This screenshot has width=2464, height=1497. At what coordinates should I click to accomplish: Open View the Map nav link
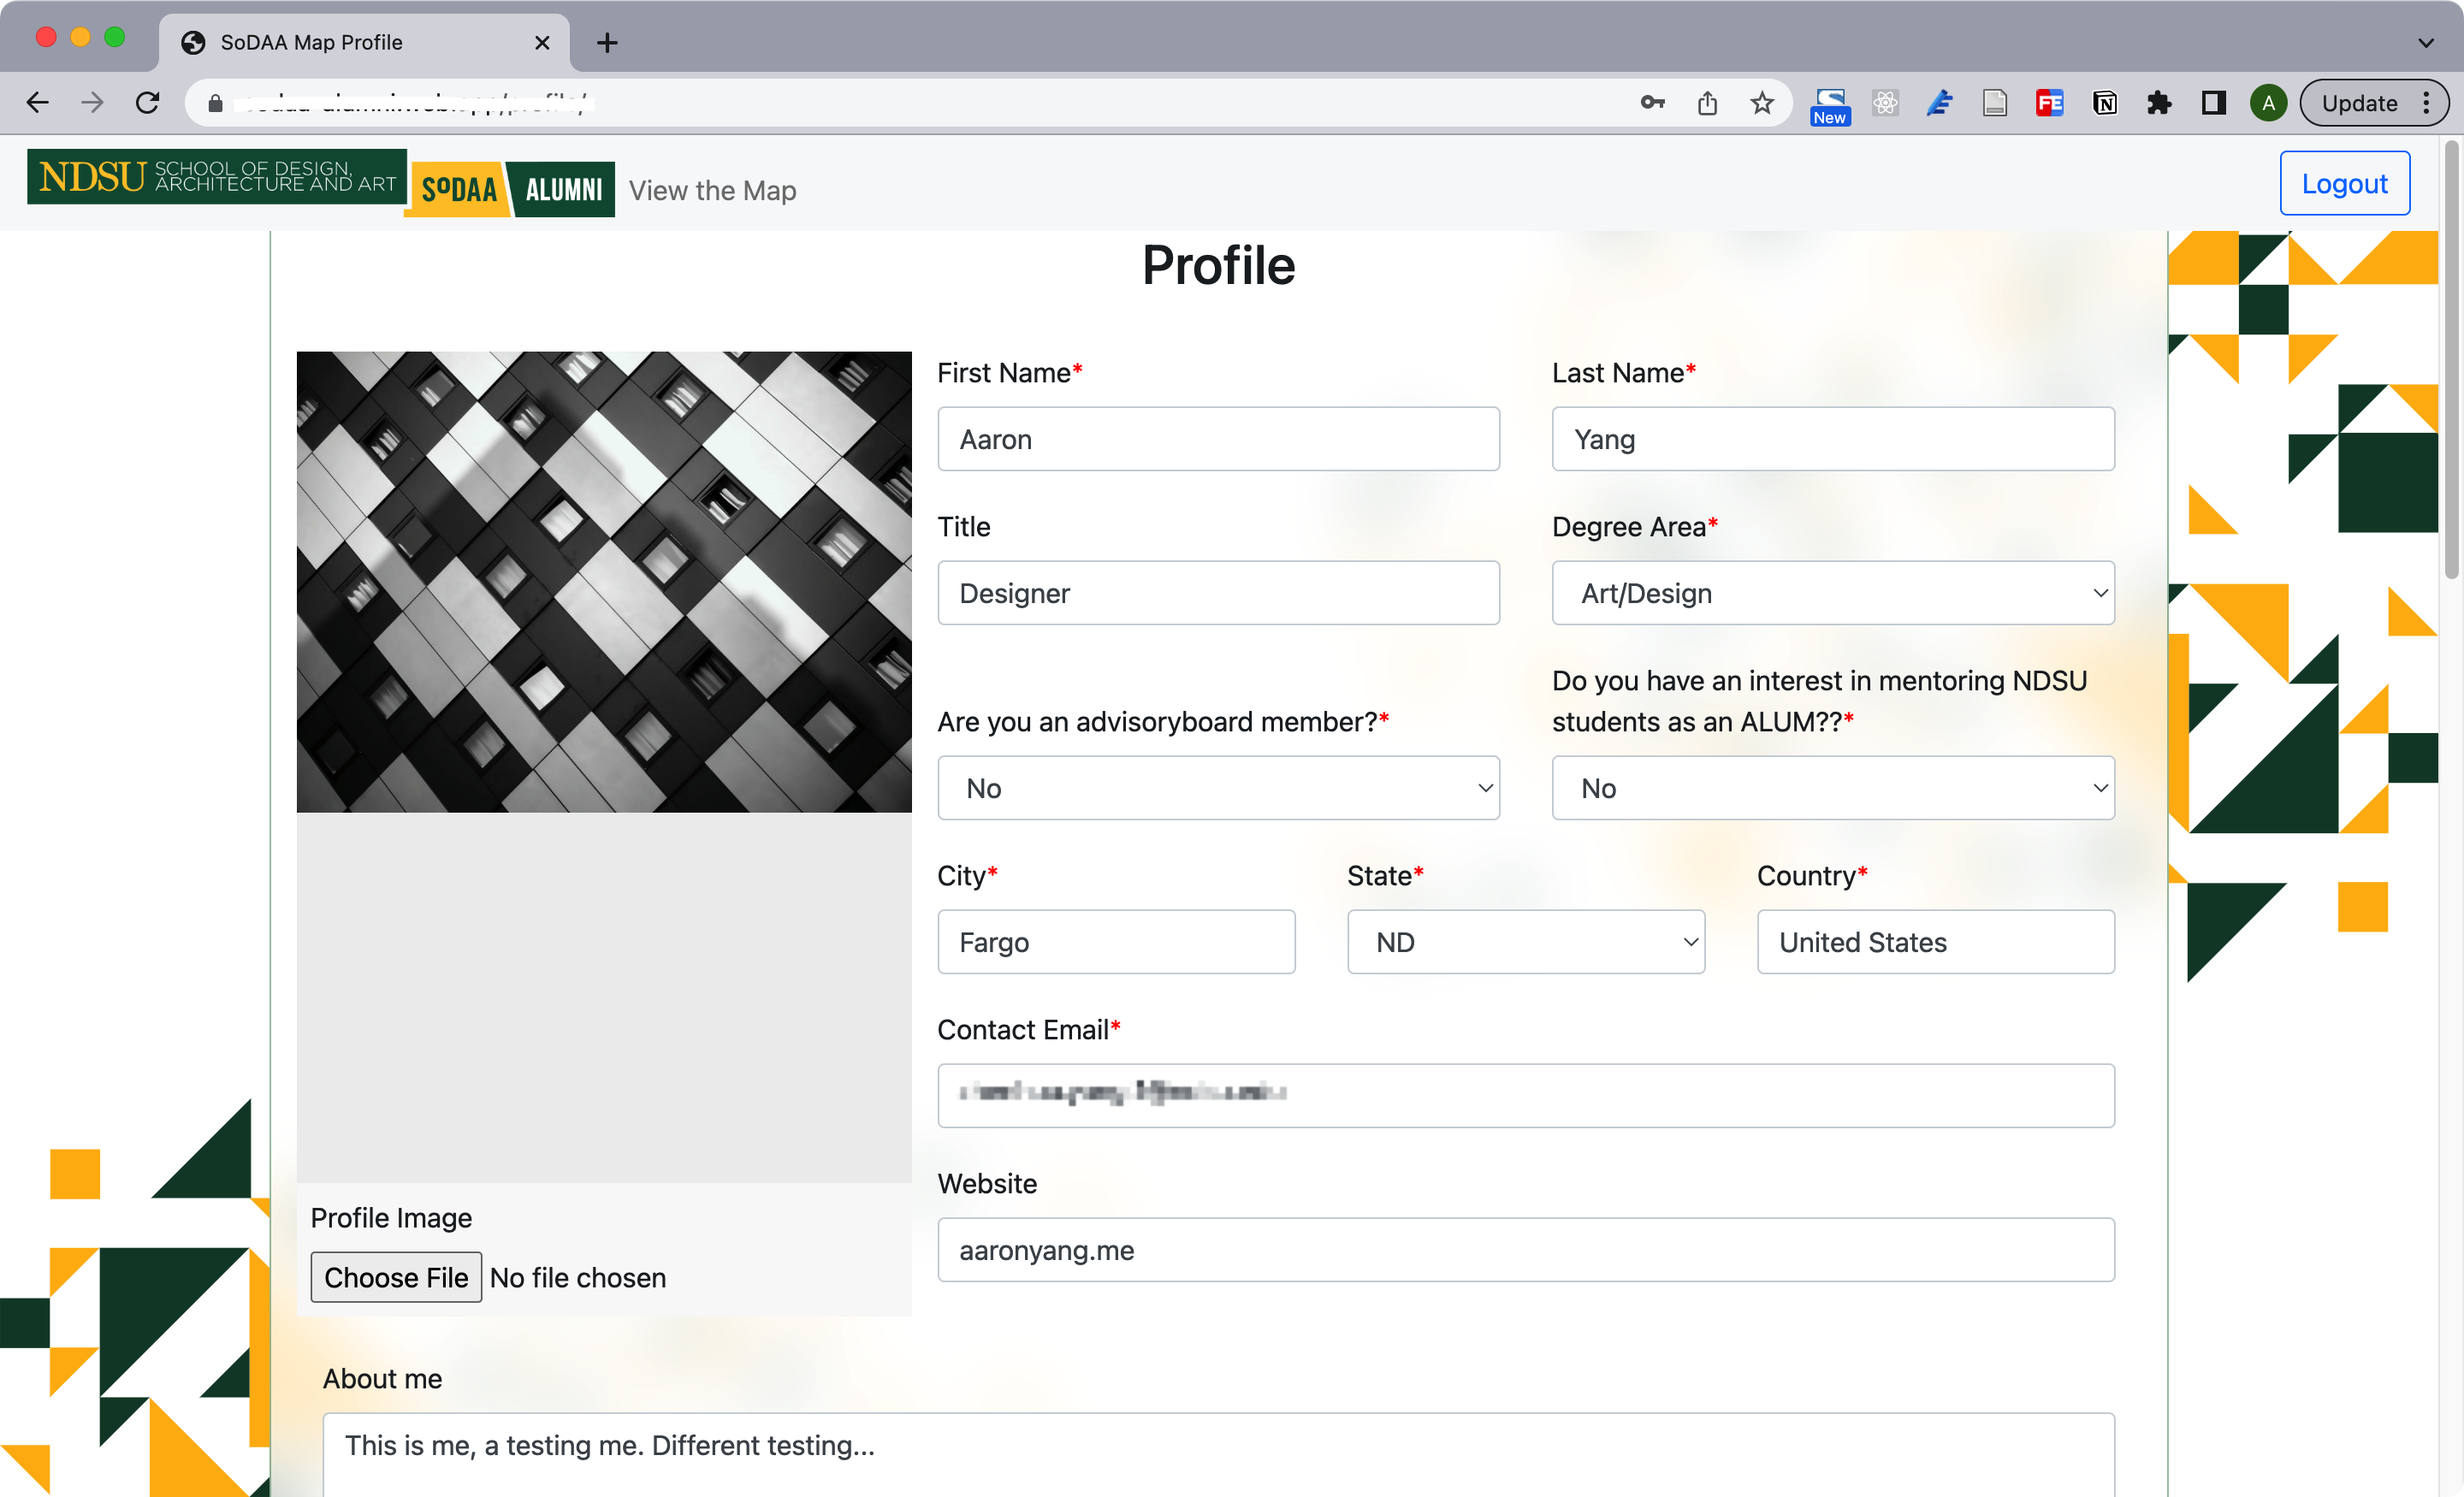[x=712, y=190]
